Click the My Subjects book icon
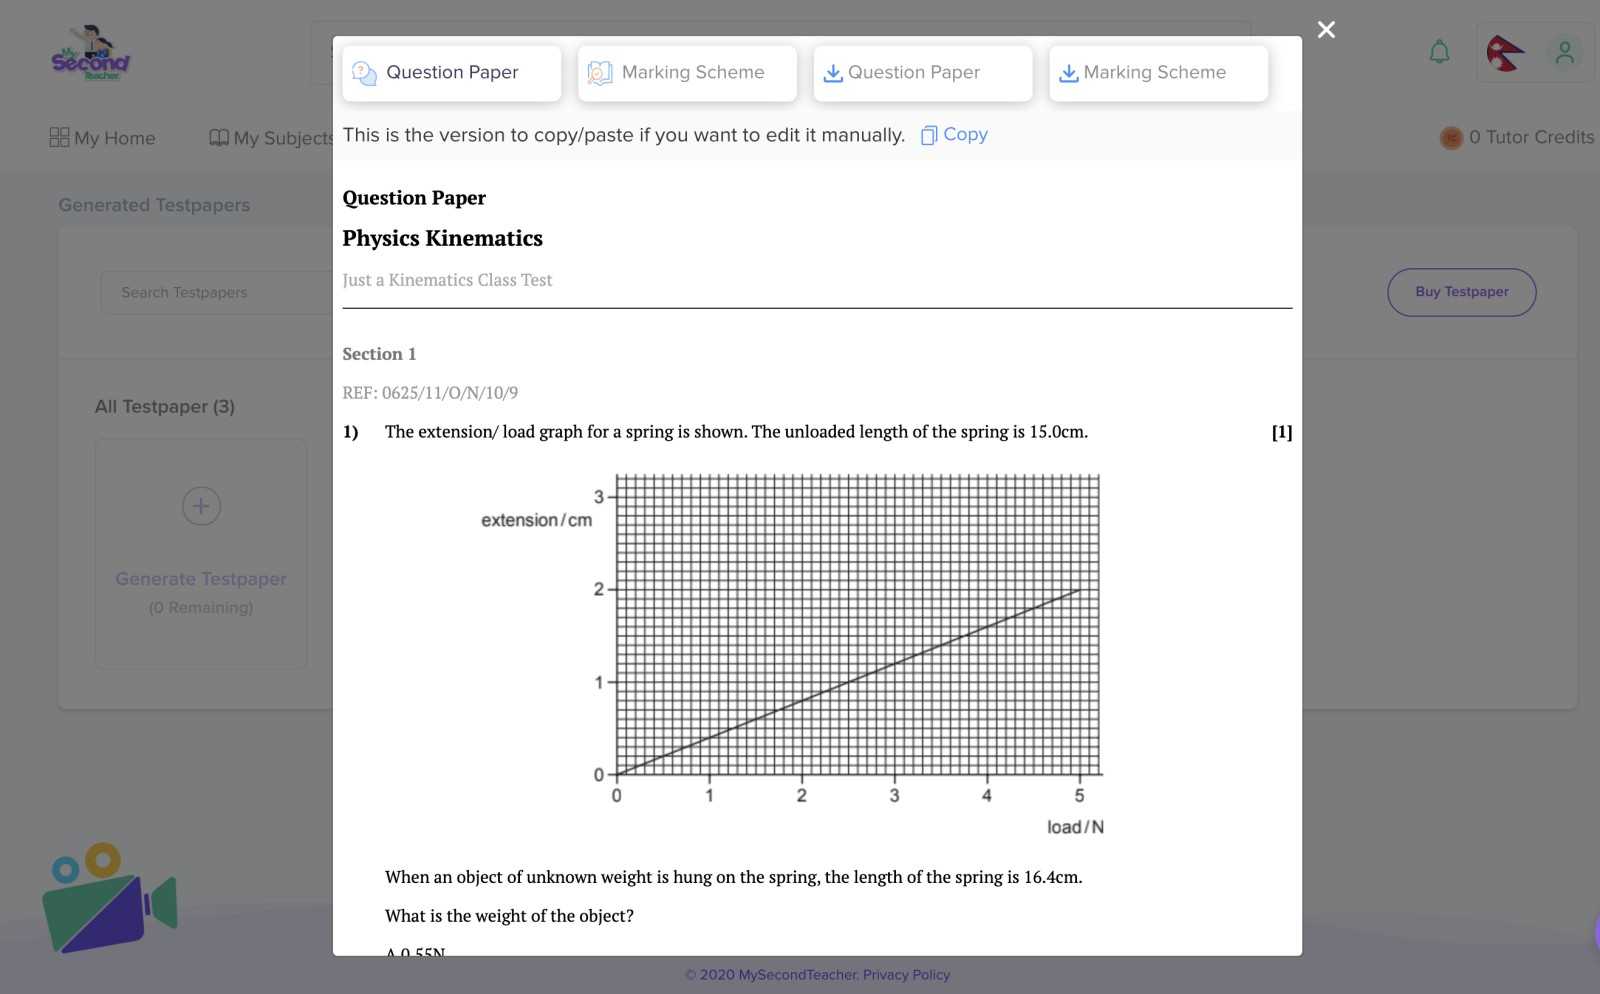The image size is (1600, 994). (219, 138)
